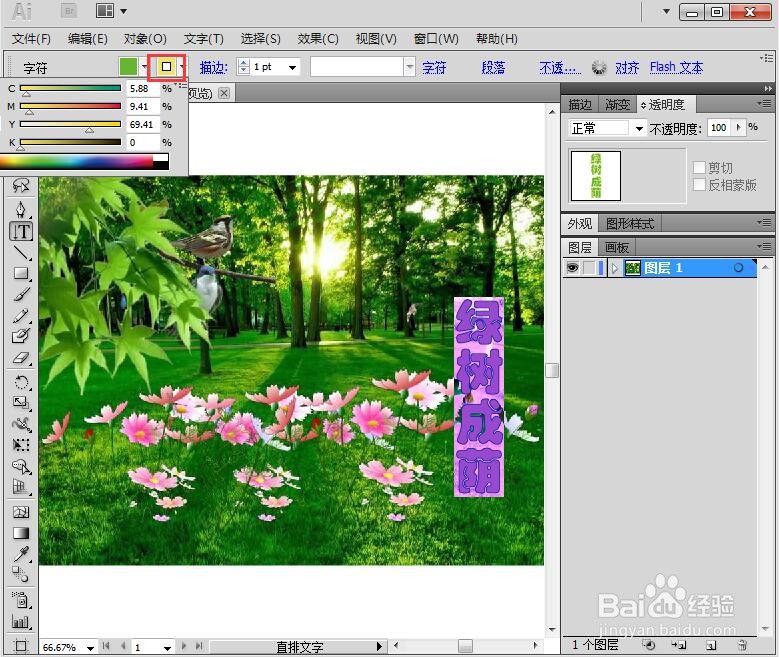The image size is (779, 657).
Task: Click the Create New Layer icon
Action: pos(711,645)
